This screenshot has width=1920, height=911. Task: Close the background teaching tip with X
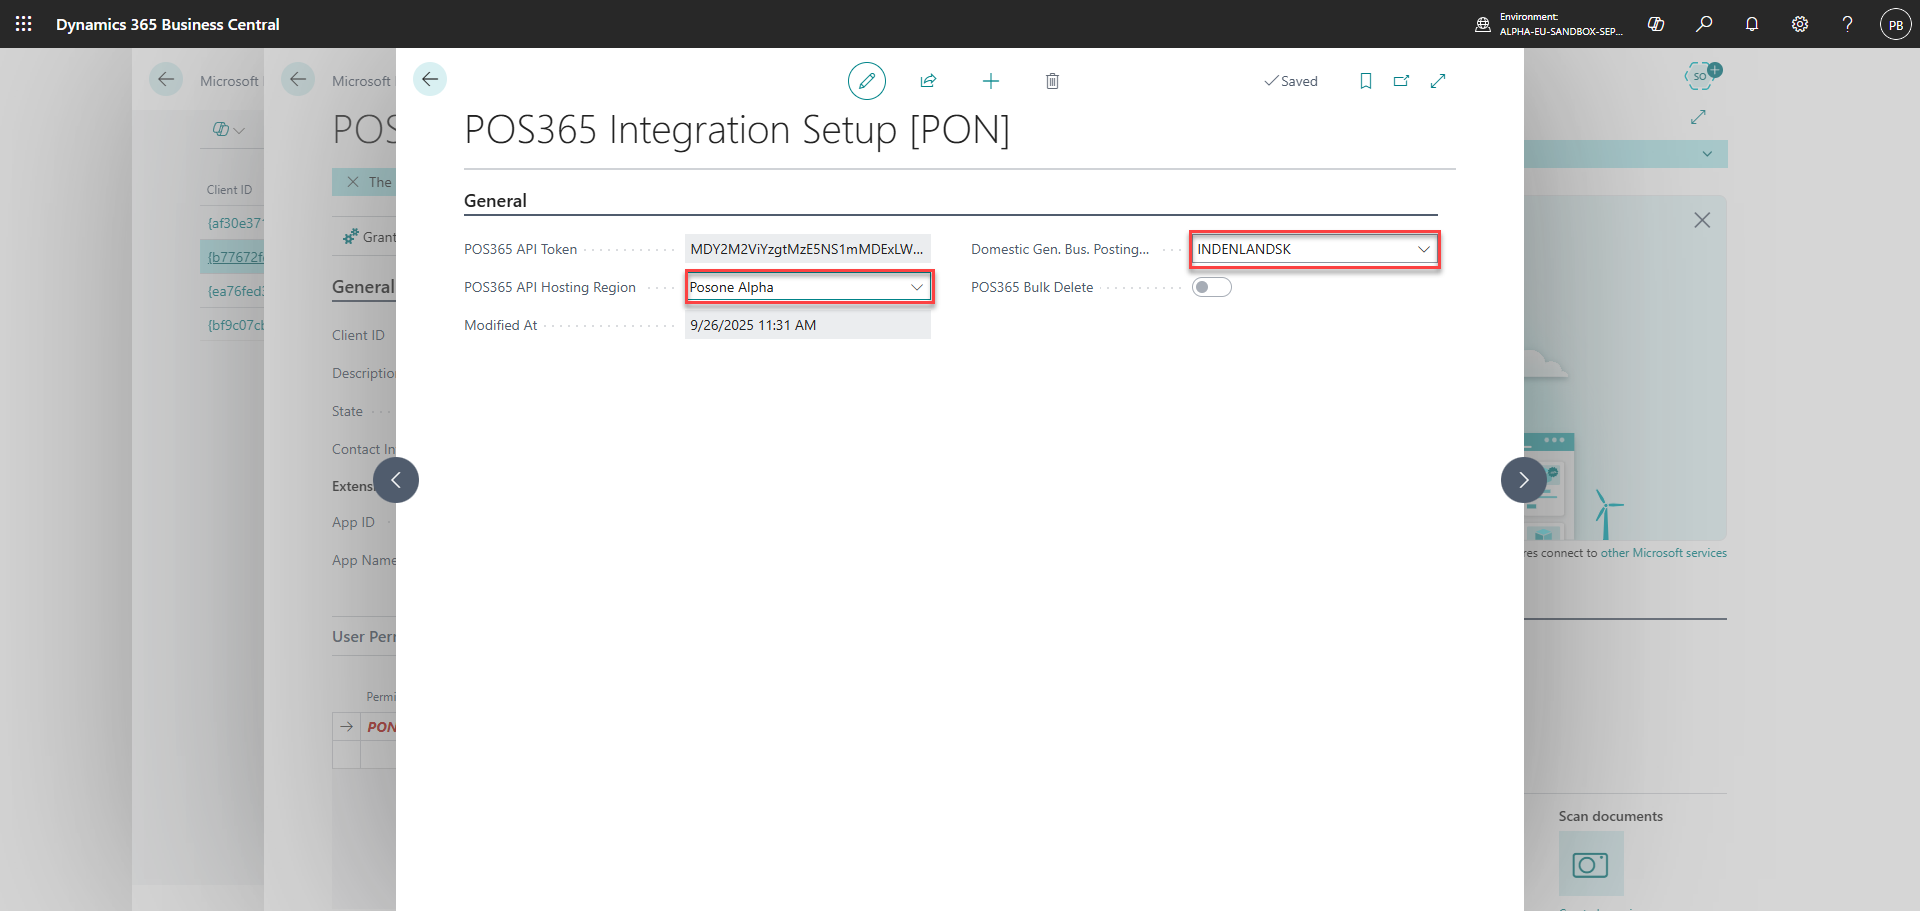[x=1702, y=220]
